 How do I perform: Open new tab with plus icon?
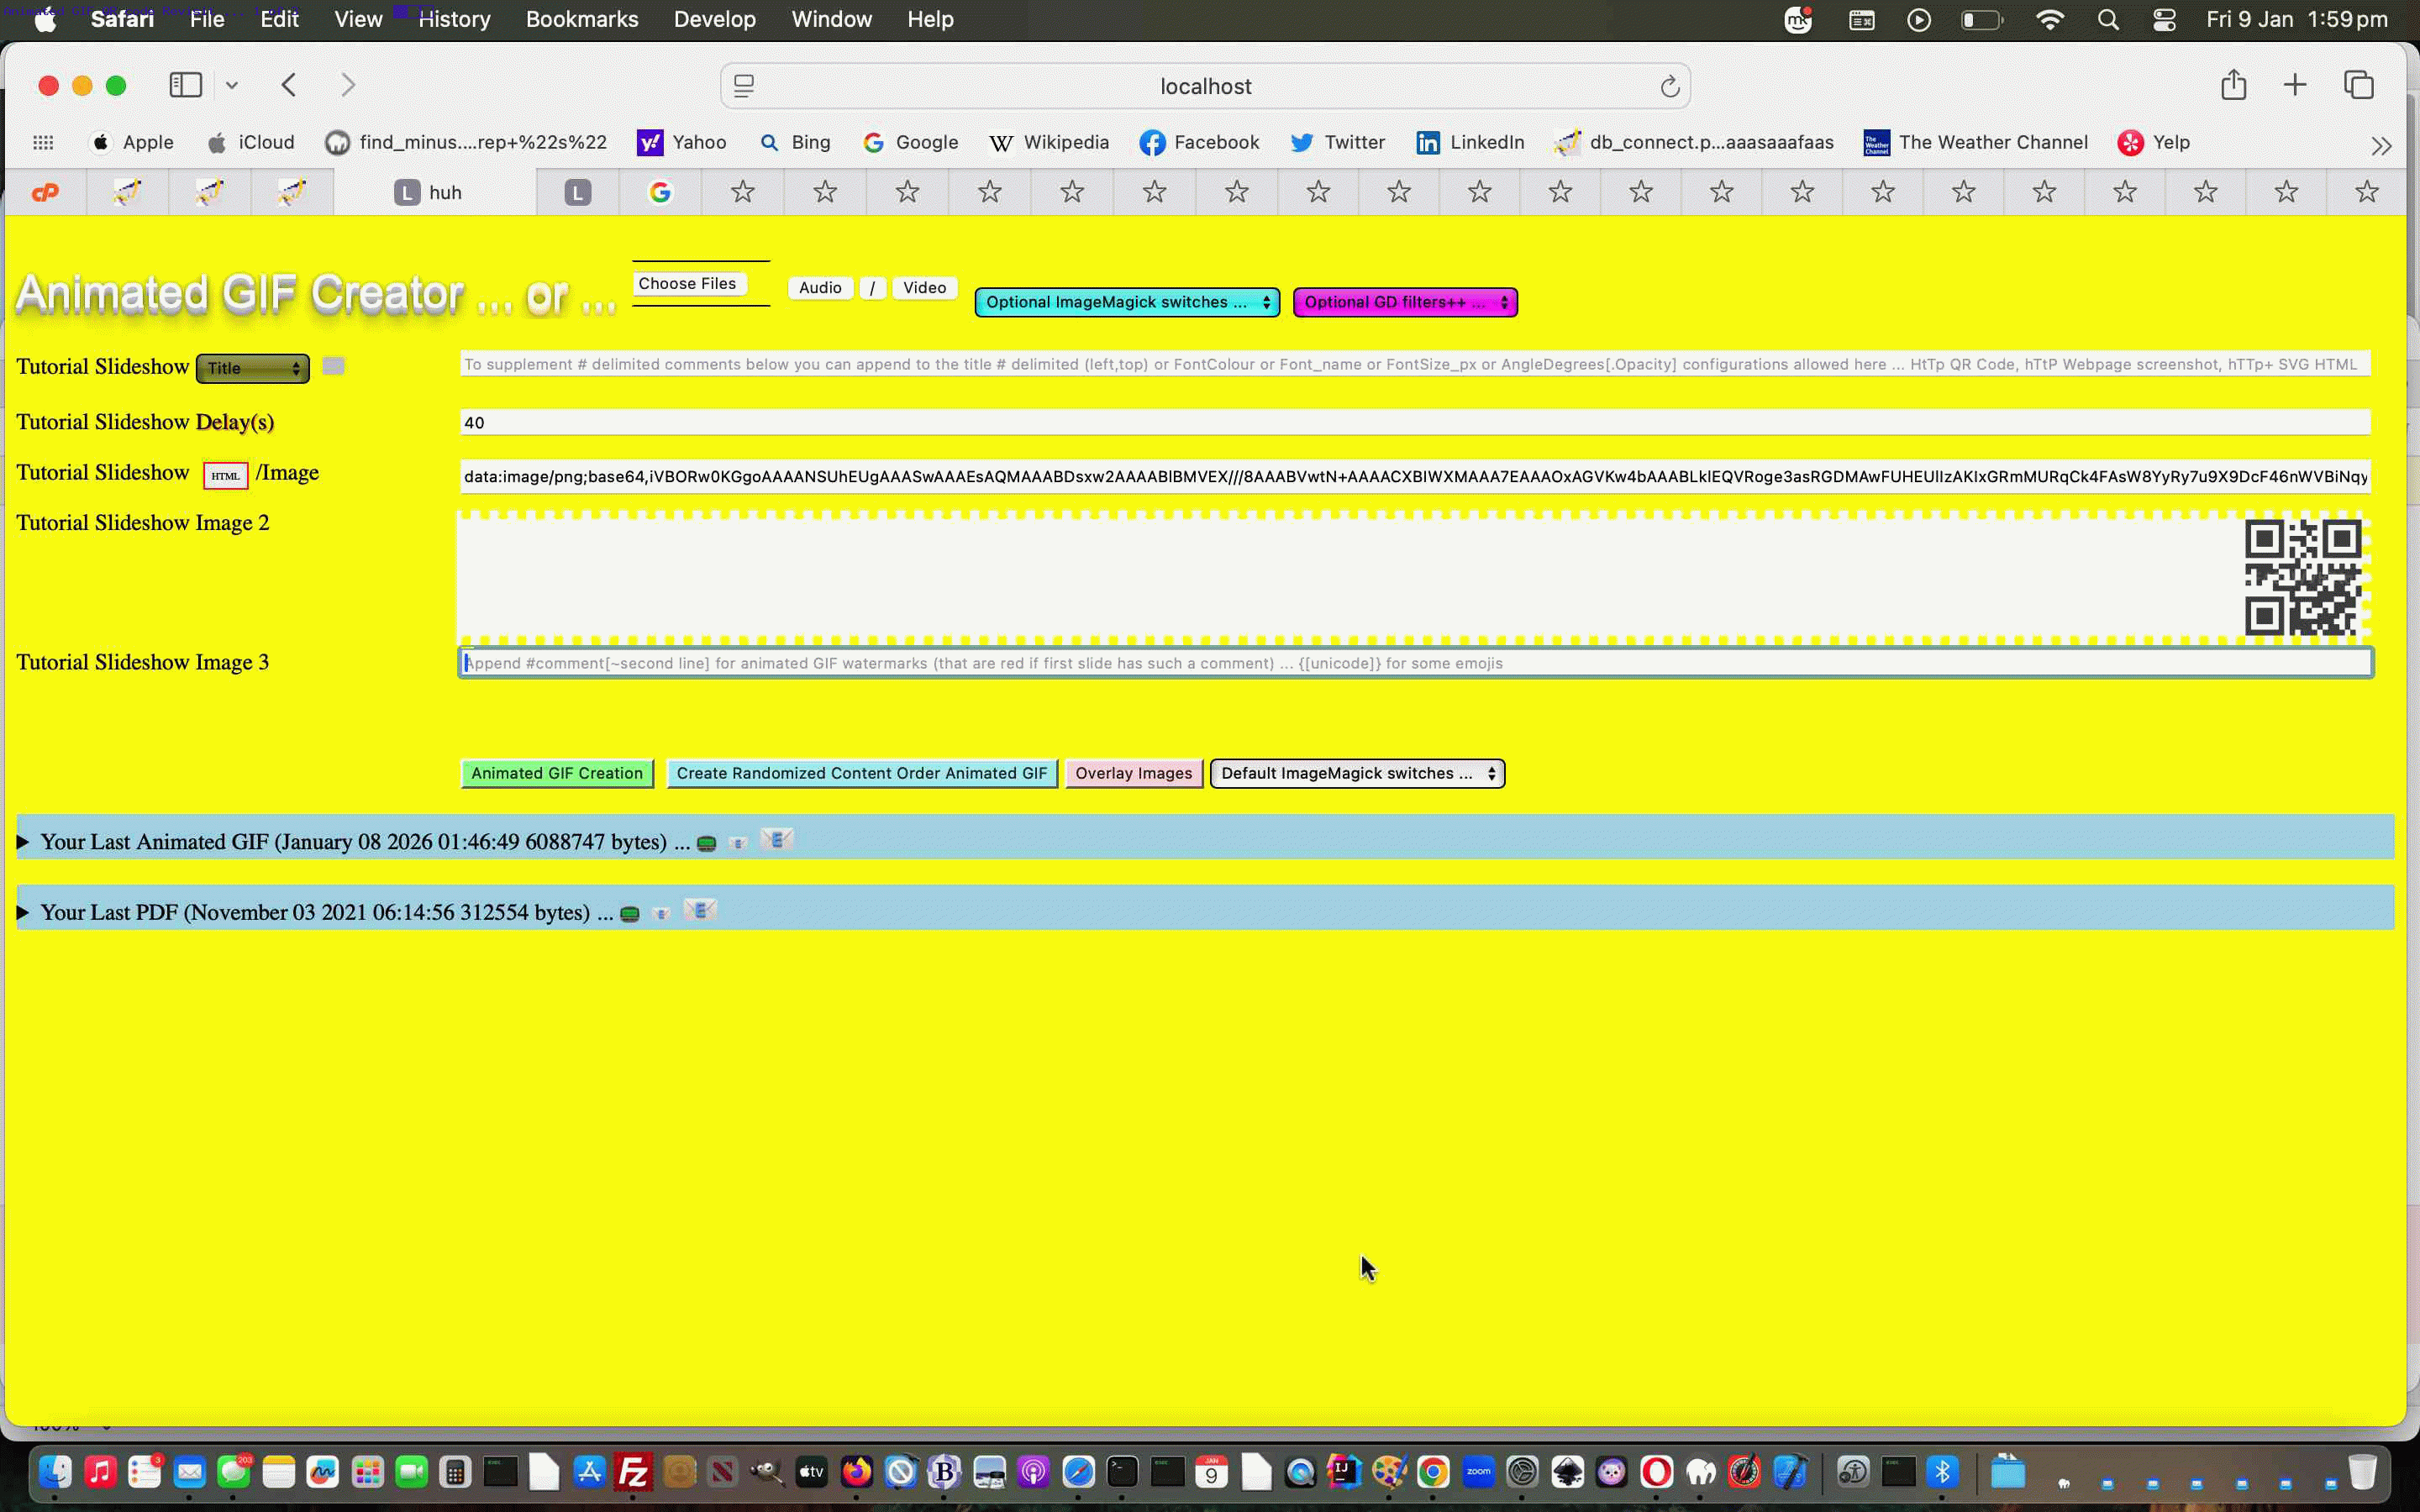point(2294,86)
